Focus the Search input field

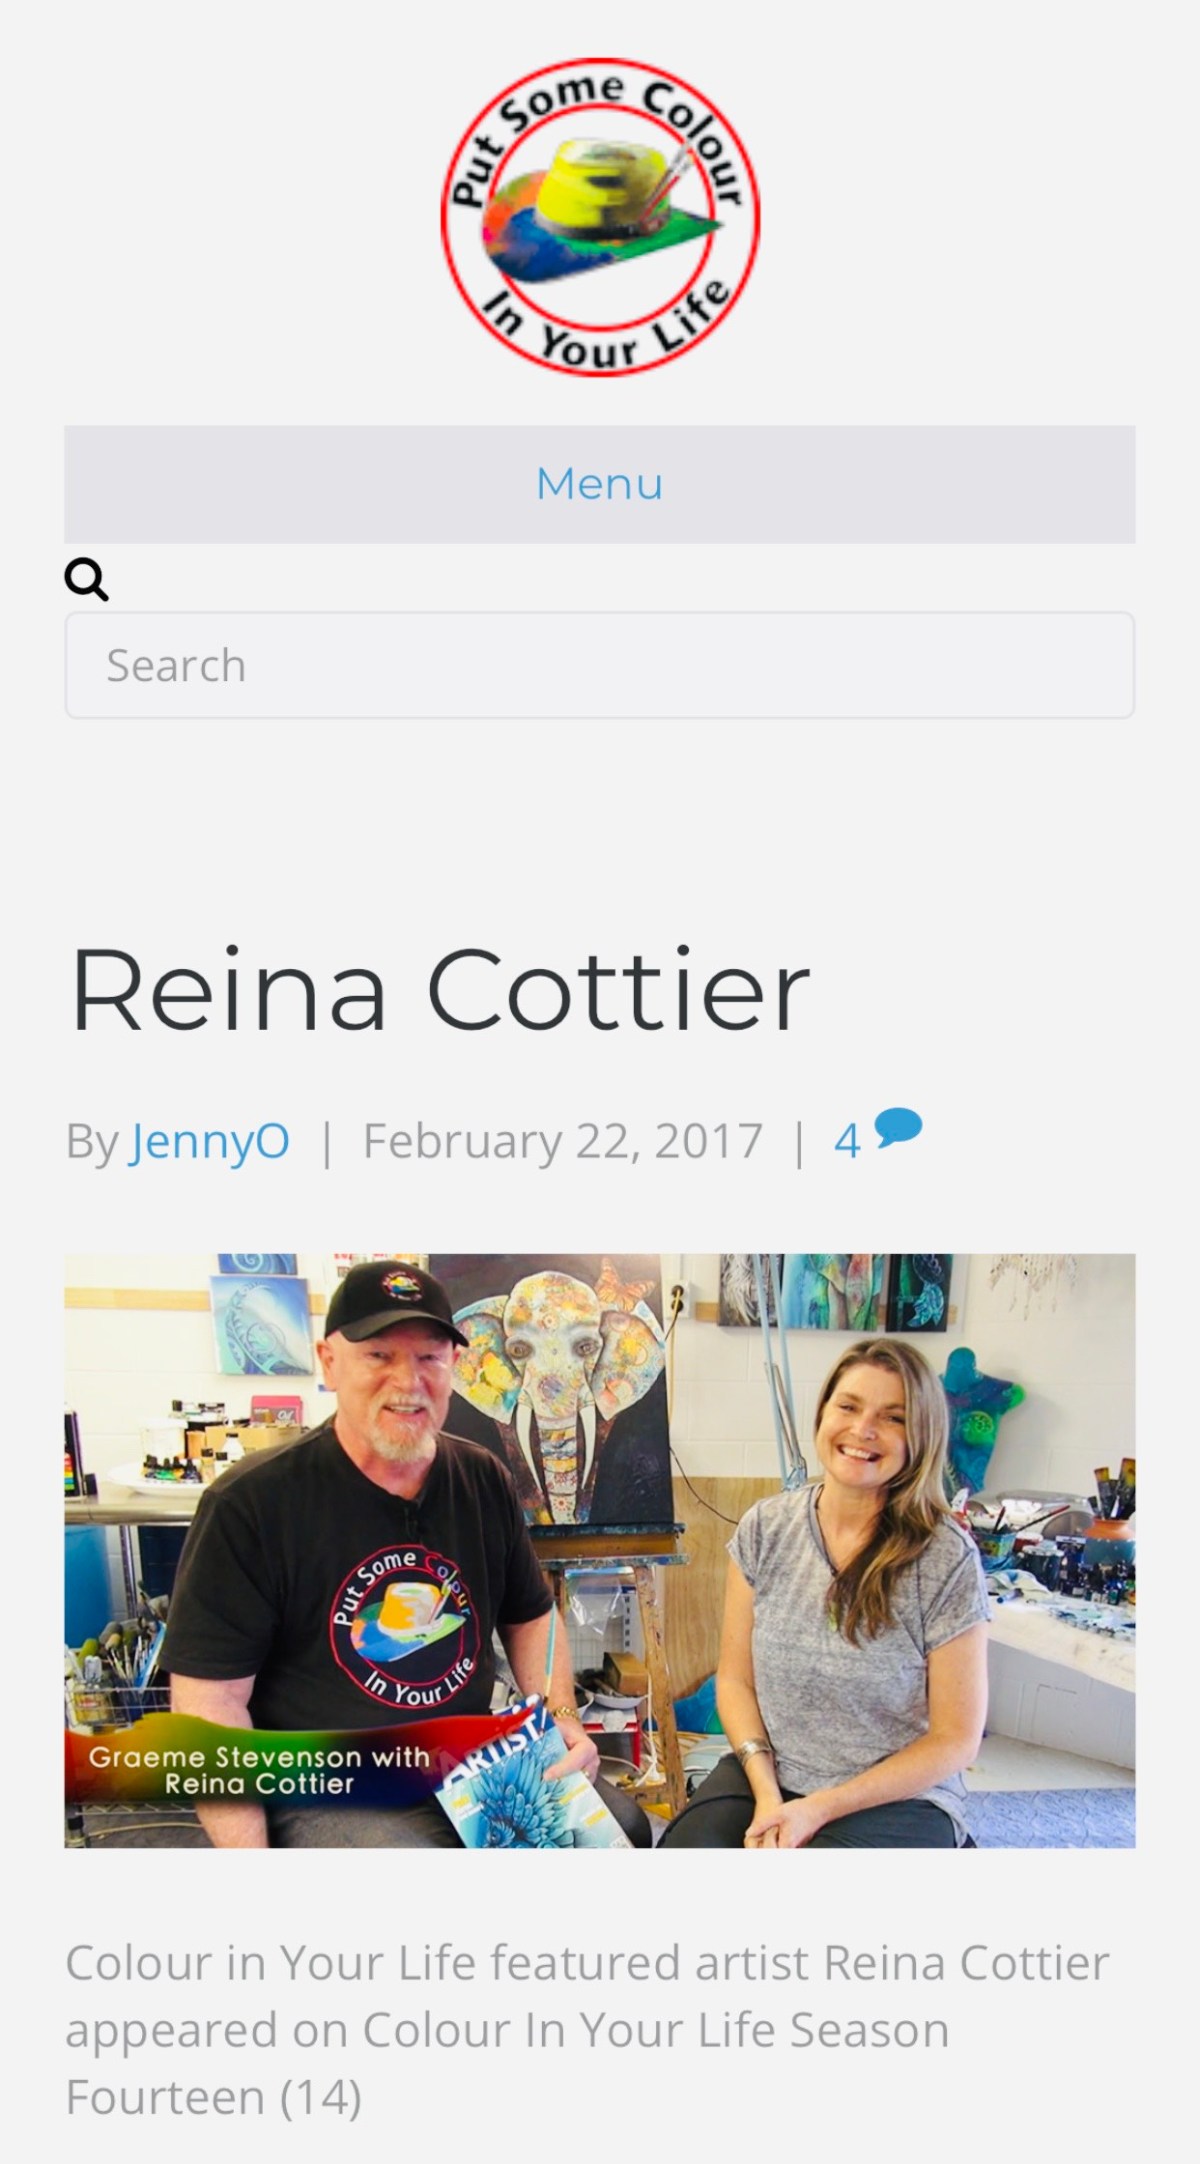tap(600, 665)
